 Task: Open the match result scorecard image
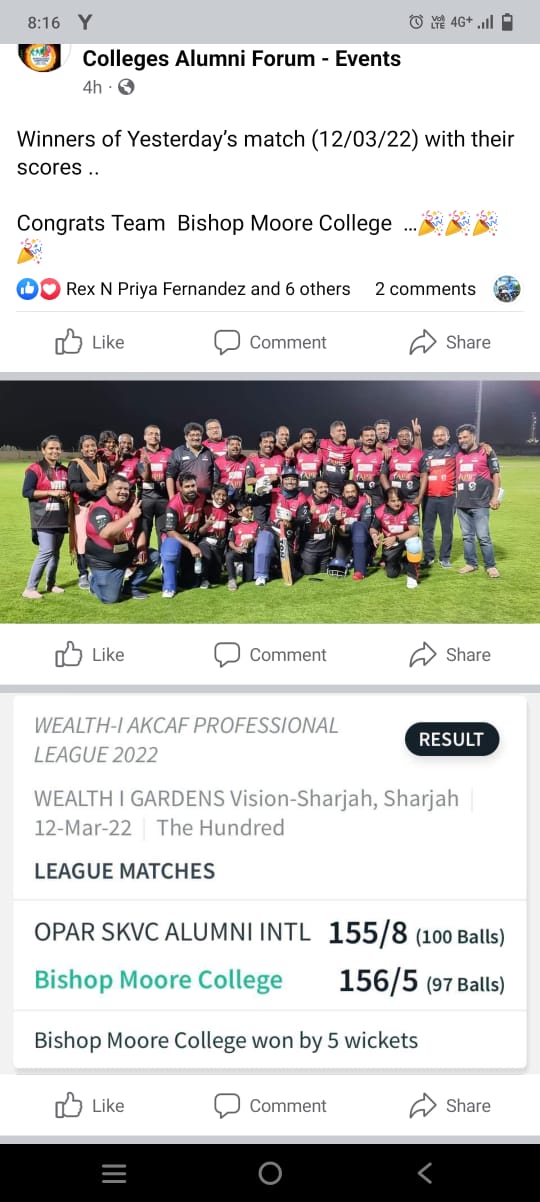point(270,883)
